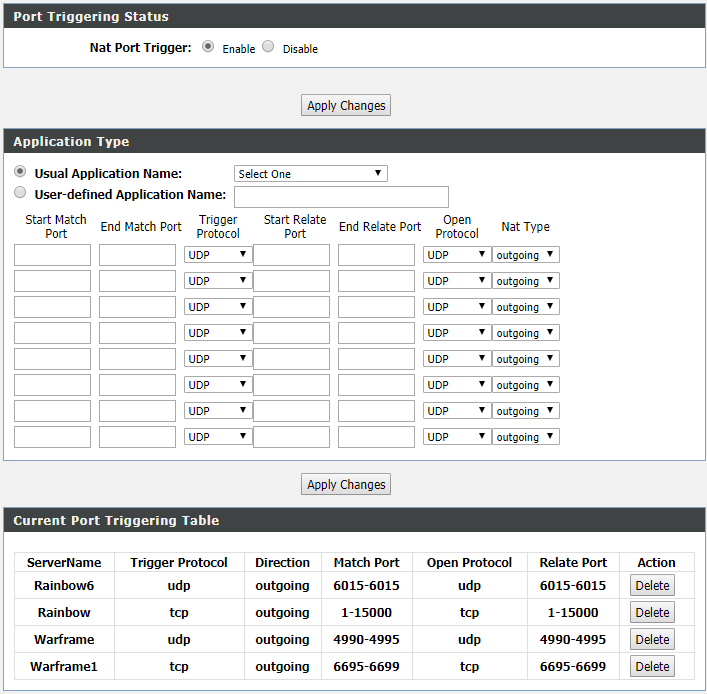Click the fifth row End Relate Port field
Viewport: 707px width, 694px height.
point(376,359)
